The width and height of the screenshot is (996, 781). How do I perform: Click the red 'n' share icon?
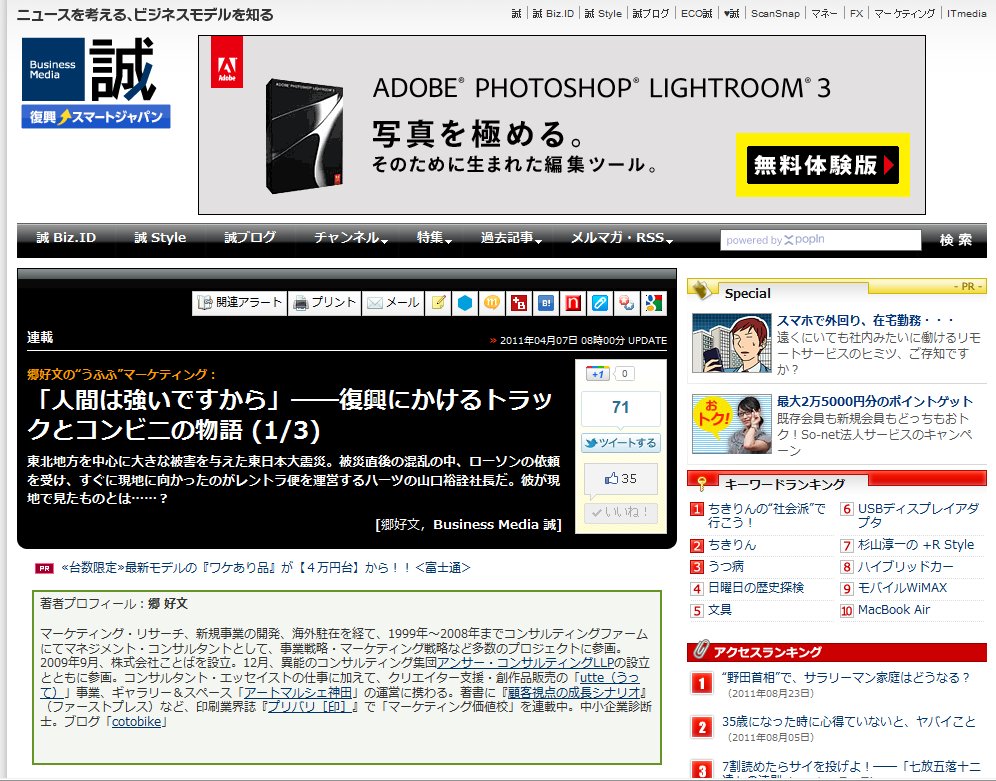point(572,303)
